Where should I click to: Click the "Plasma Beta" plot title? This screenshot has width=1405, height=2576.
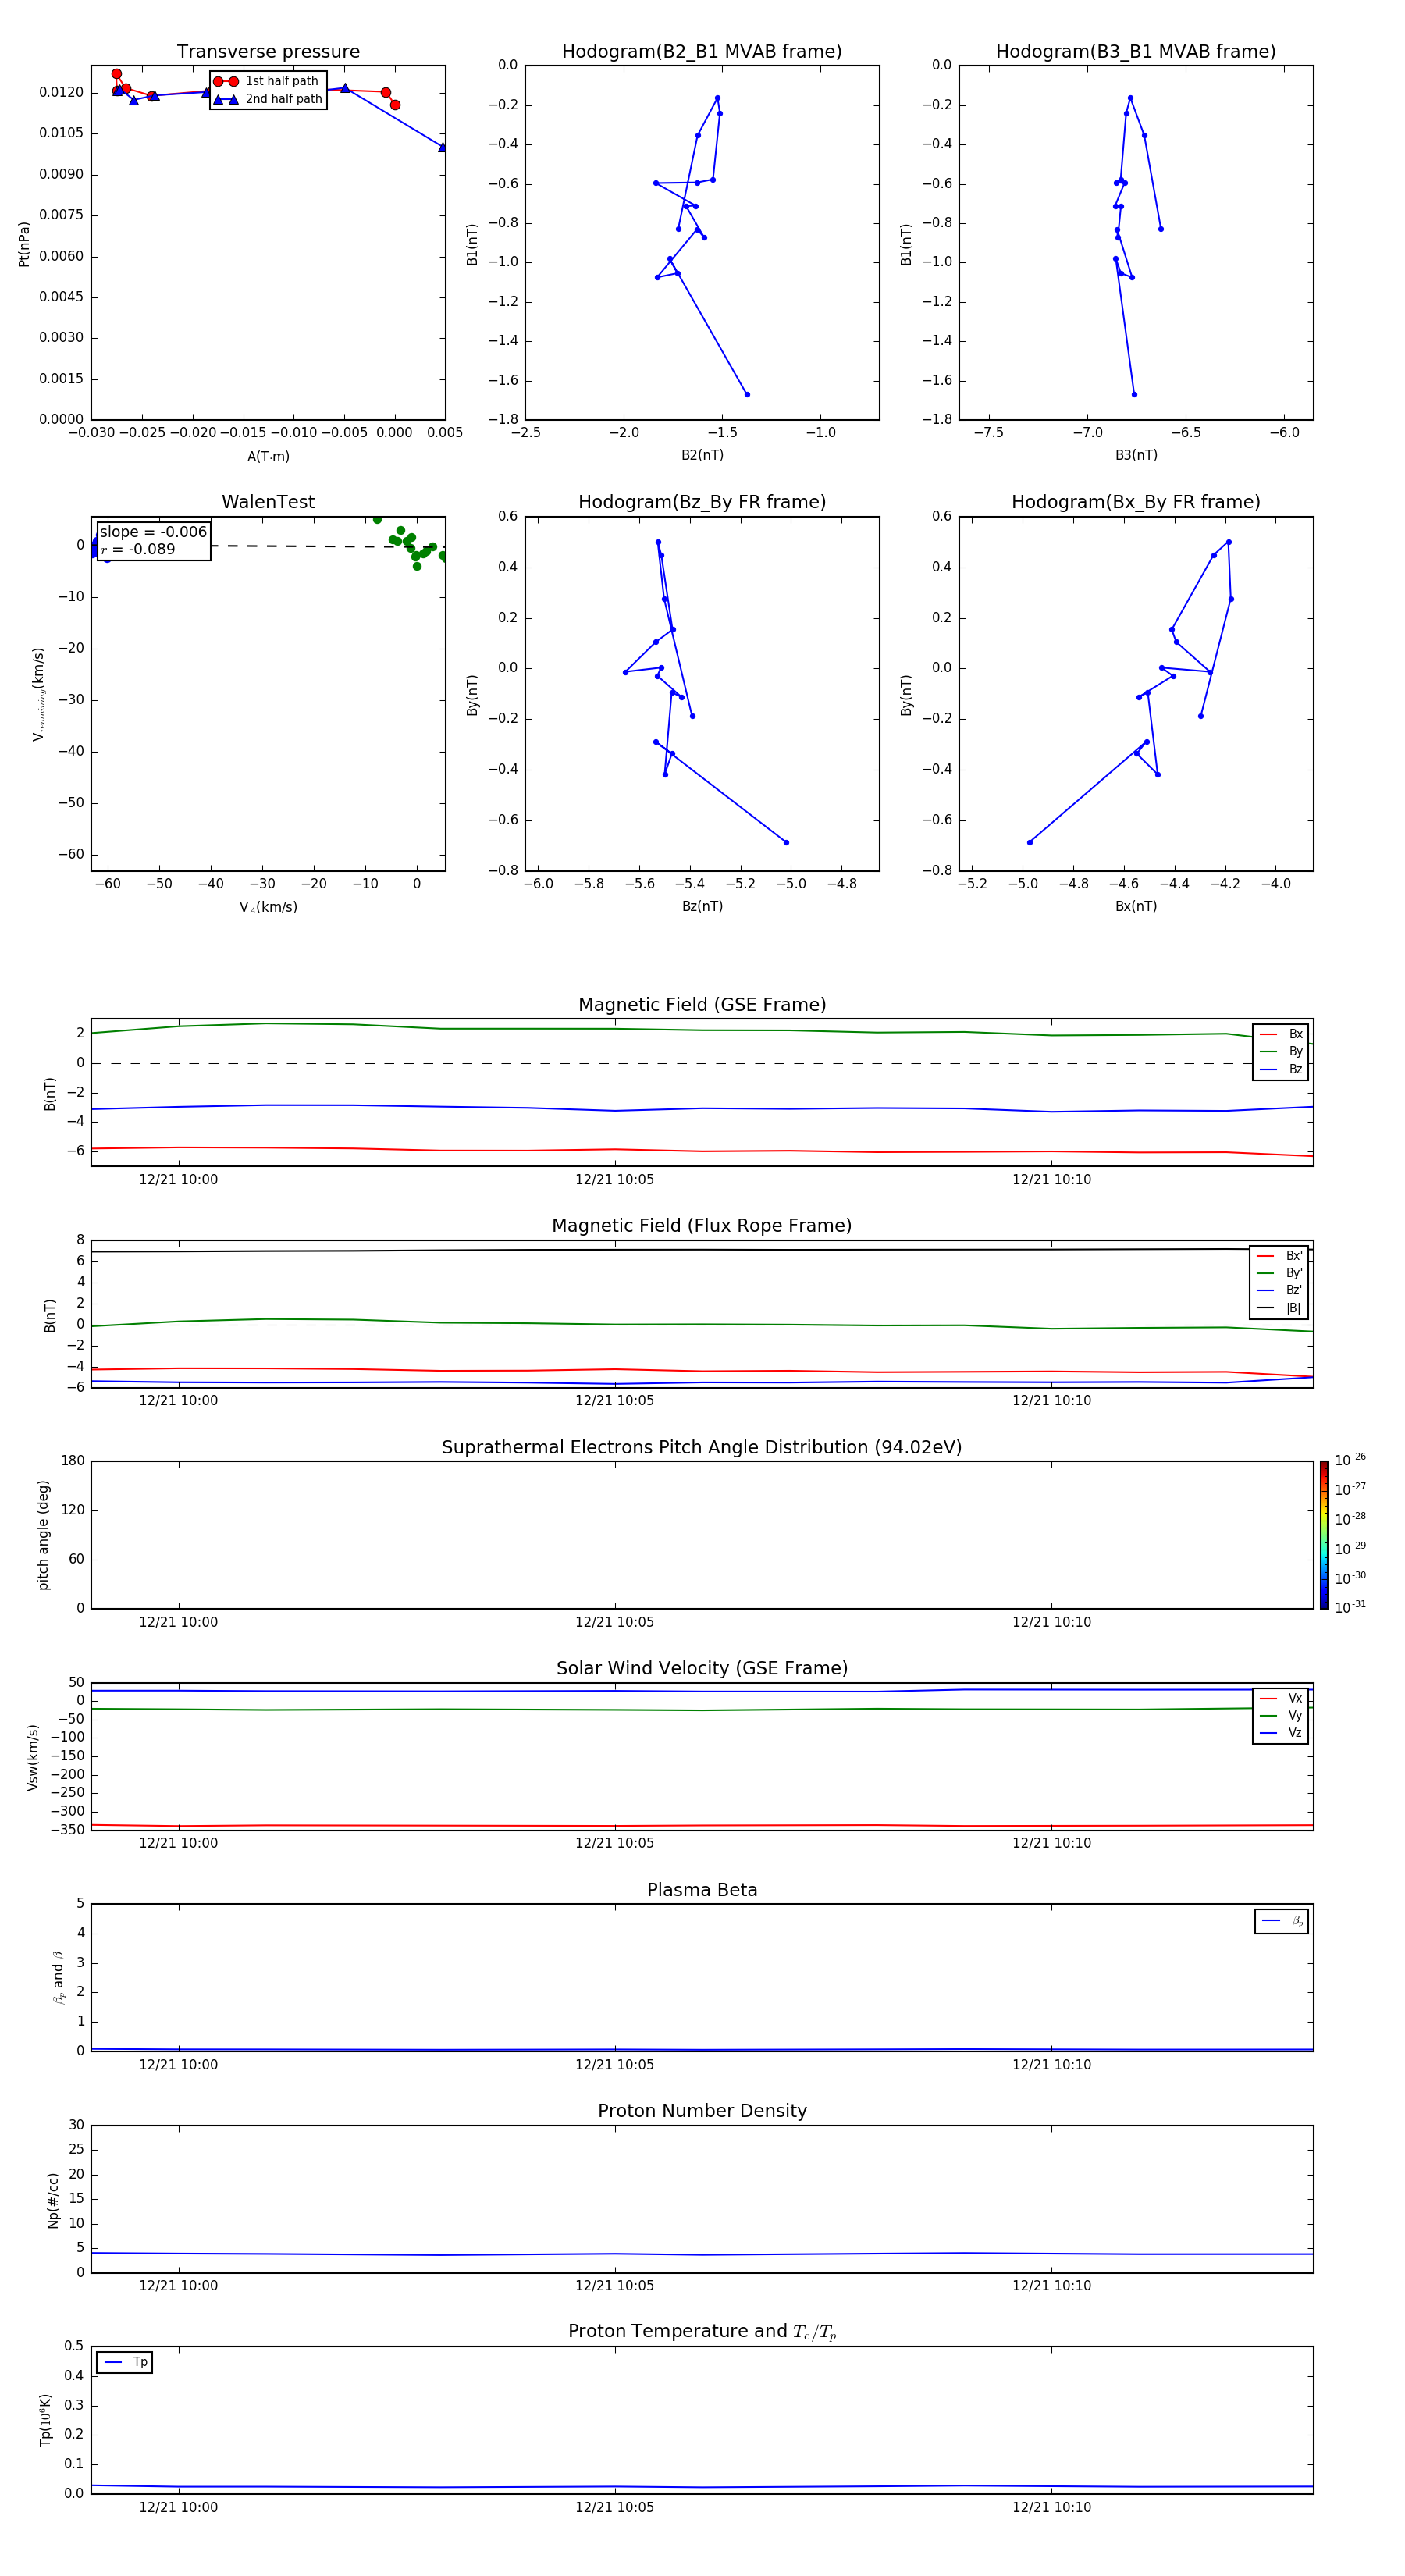pyautogui.click(x=702, y=1890)
